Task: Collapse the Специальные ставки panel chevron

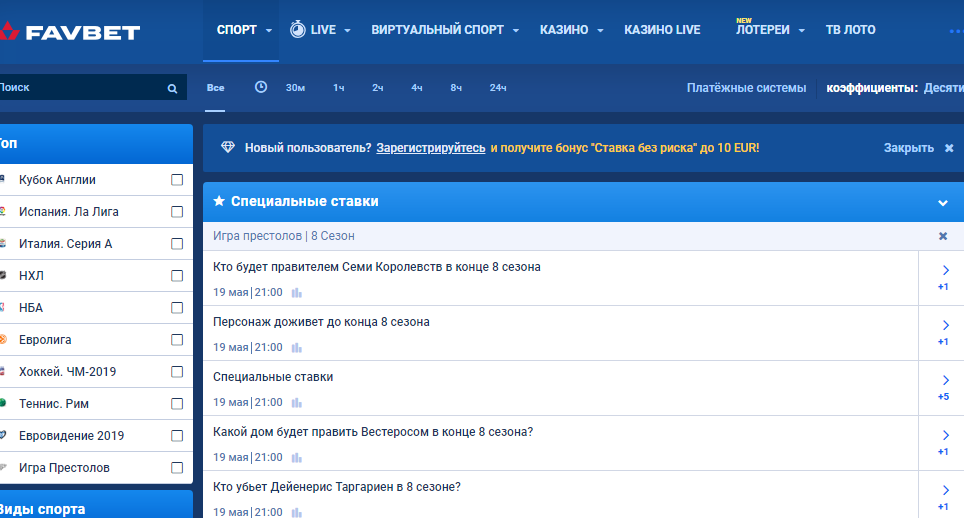Action: 942,203
